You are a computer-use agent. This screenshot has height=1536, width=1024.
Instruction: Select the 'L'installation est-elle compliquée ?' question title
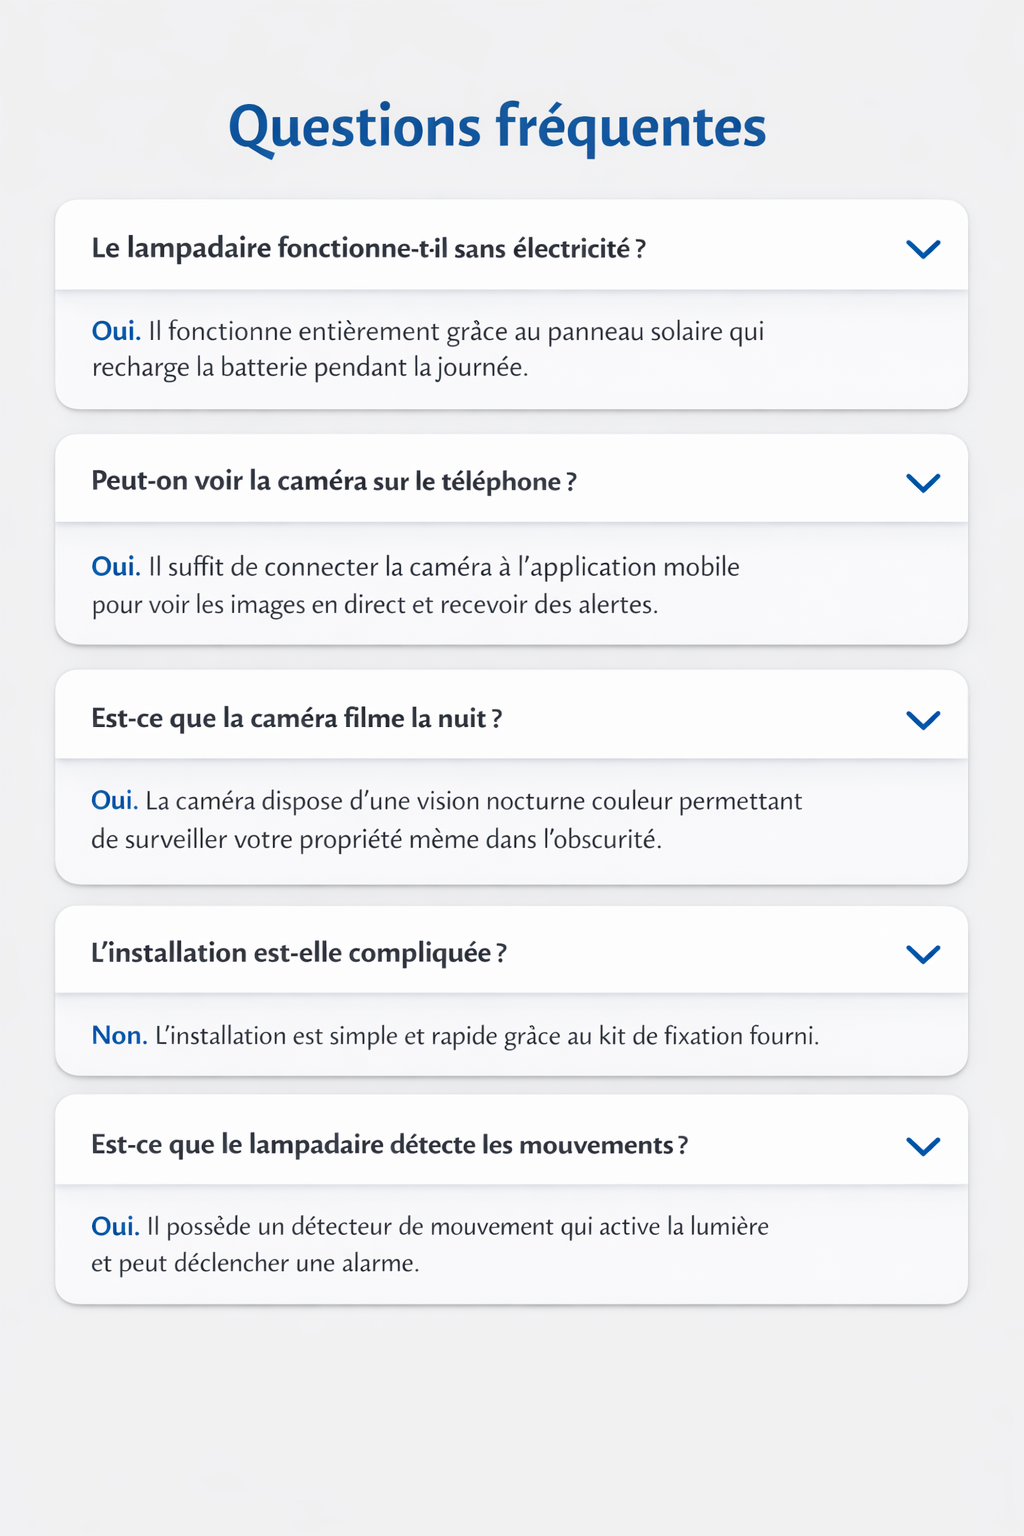coord(298,953)
